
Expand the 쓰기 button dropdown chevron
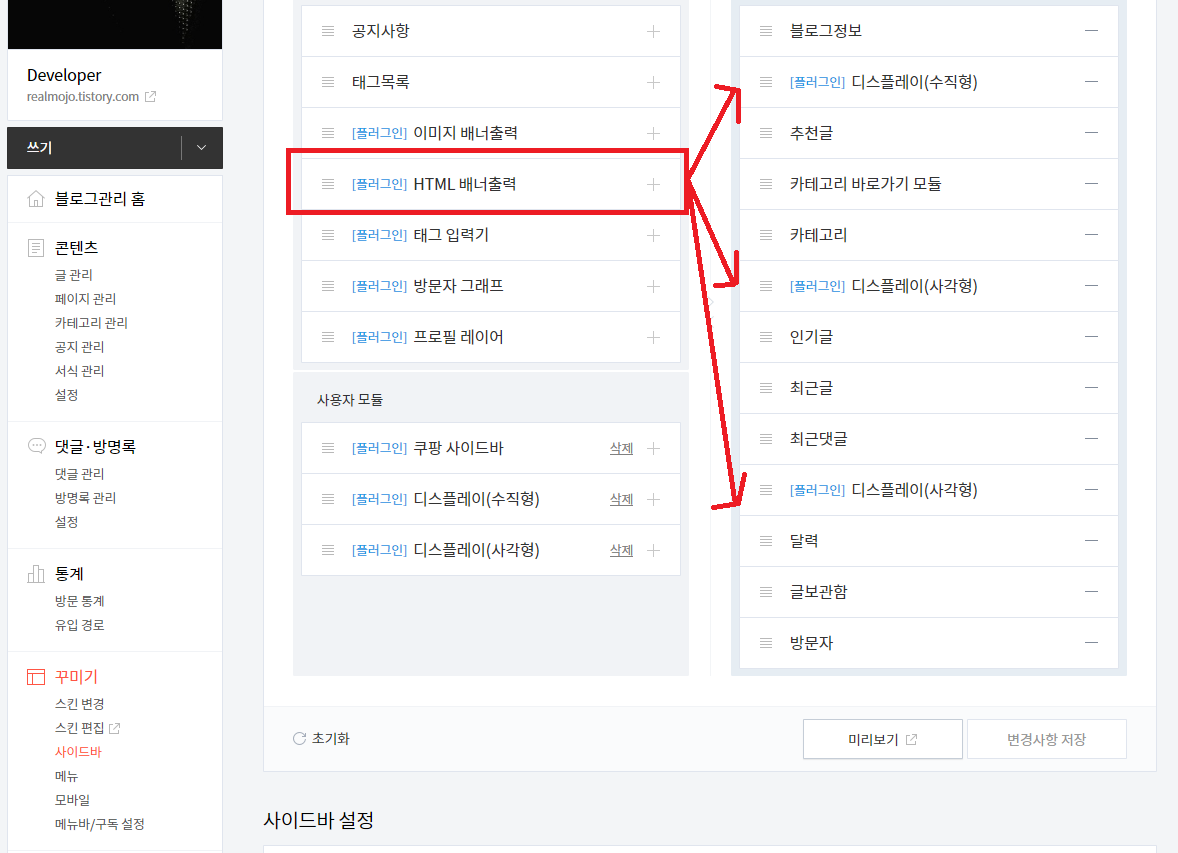[203, 147]
